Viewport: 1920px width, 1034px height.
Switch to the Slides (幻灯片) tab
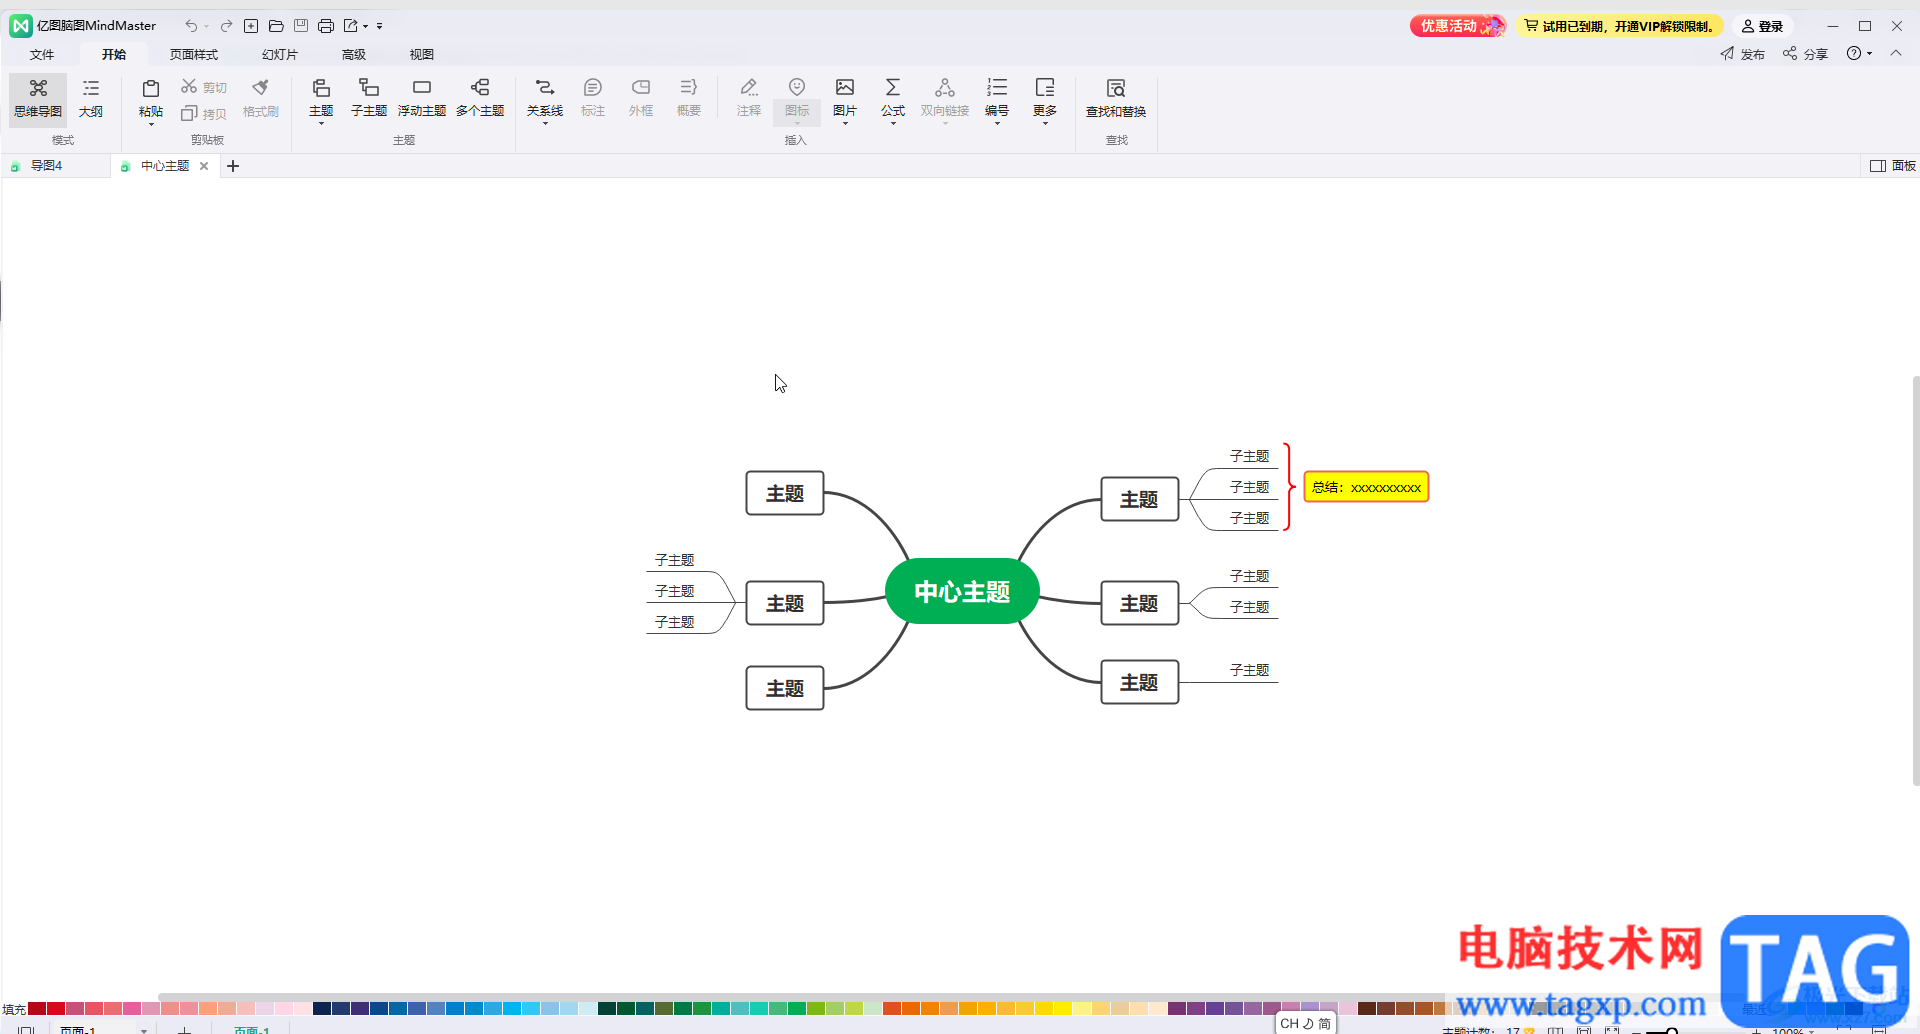(x=280, y=55)
